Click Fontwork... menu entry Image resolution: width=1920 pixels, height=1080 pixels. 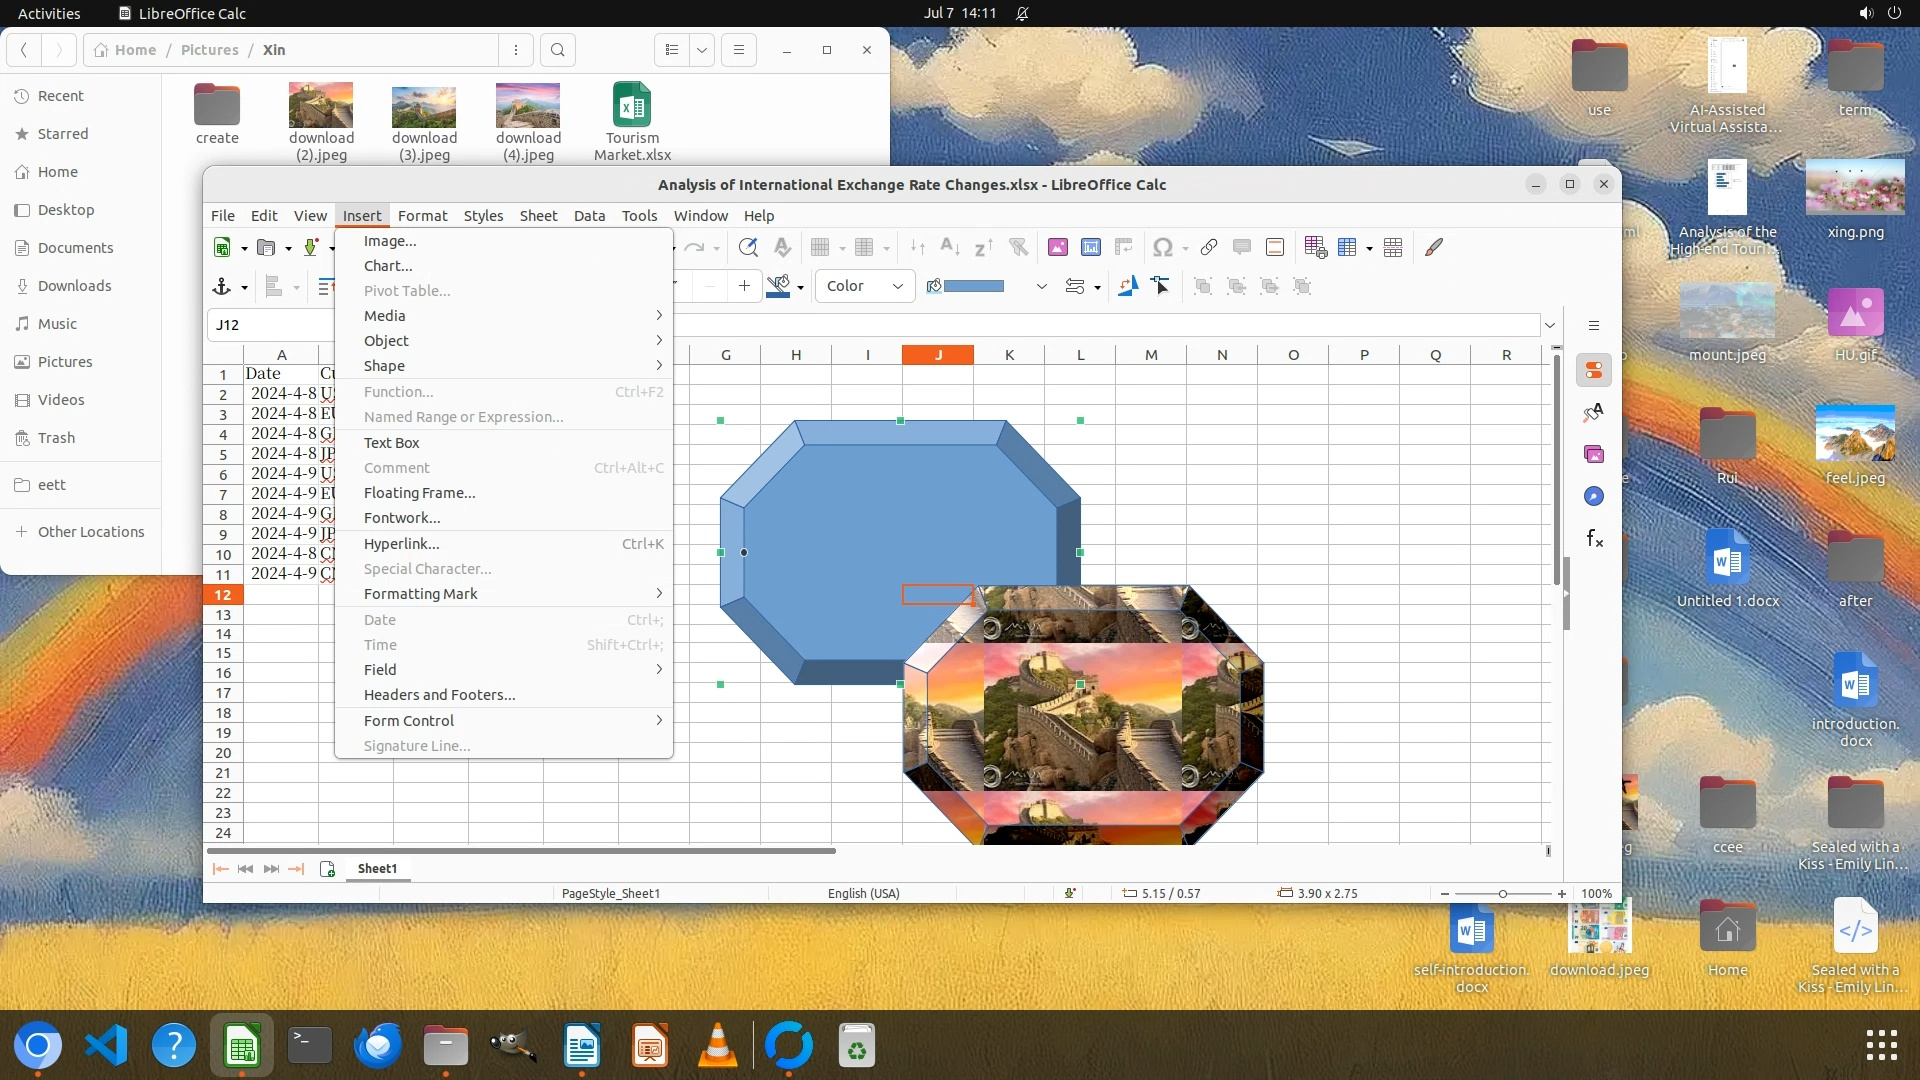(x=401, y=517)
